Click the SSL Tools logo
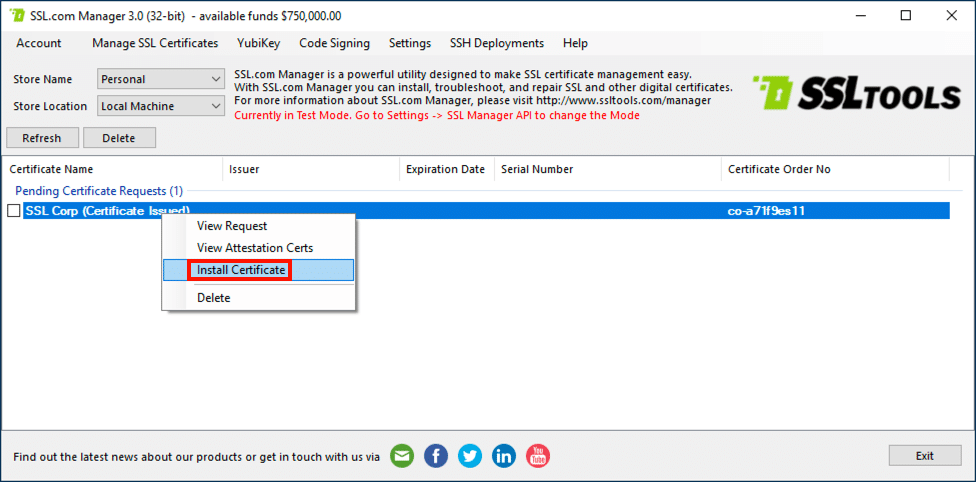 [855, 94]
